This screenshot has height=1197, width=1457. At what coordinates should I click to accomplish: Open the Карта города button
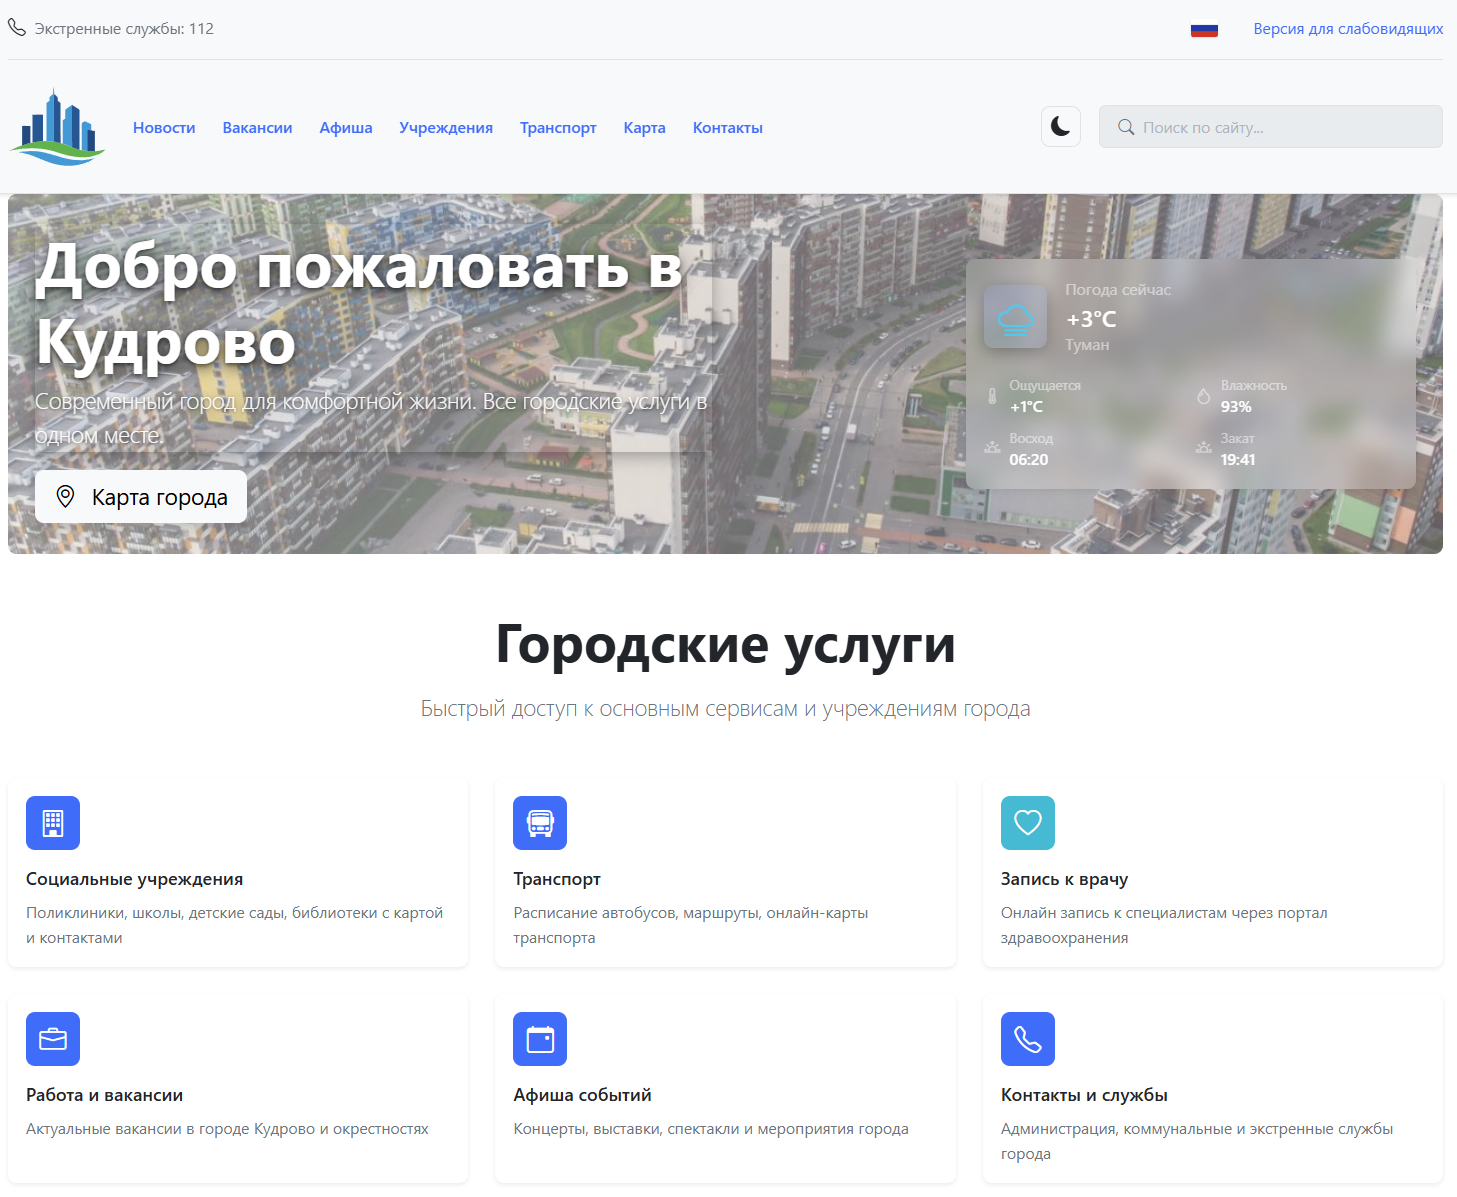click(x=140, y=496)
